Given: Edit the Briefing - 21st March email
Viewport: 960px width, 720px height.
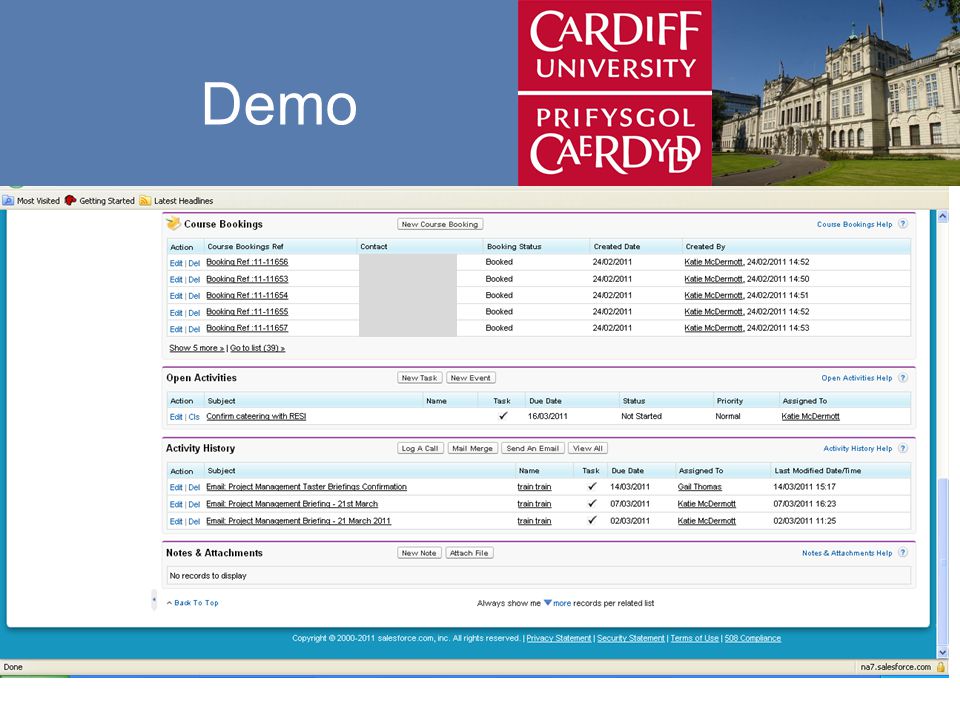Looking at the screenshot, I should (176, 504).
